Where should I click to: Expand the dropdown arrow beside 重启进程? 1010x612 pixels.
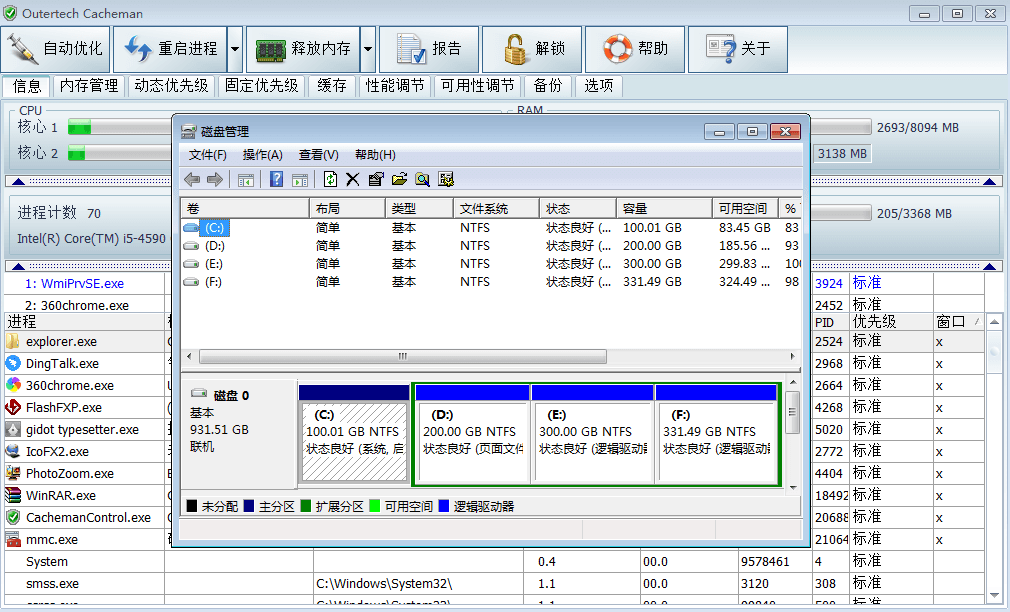pyautogui.click(x=235, y=49)
